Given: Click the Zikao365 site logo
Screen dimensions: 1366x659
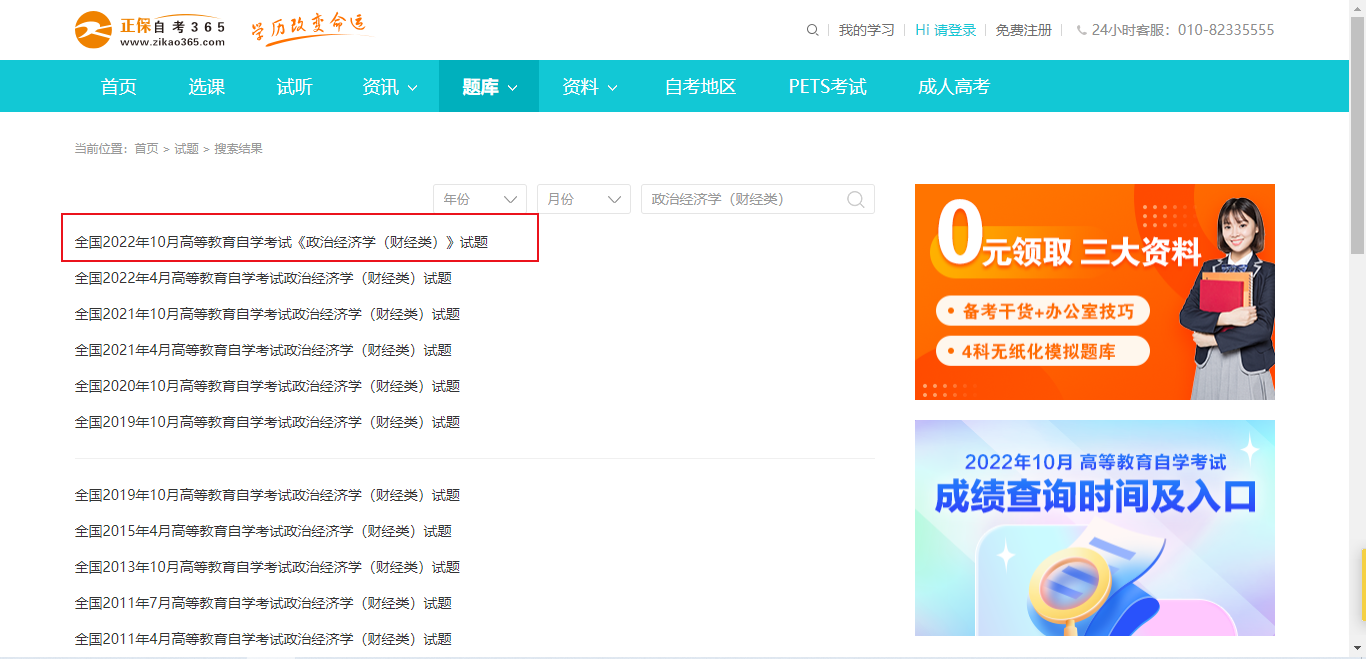Looking at the screenshot, I should coord(150,30).
